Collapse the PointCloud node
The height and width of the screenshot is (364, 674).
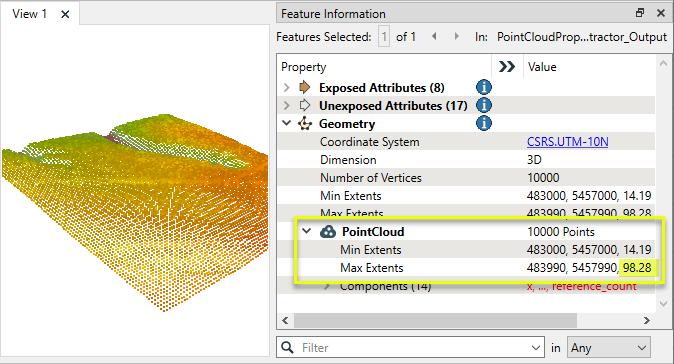tap(306, 231)
